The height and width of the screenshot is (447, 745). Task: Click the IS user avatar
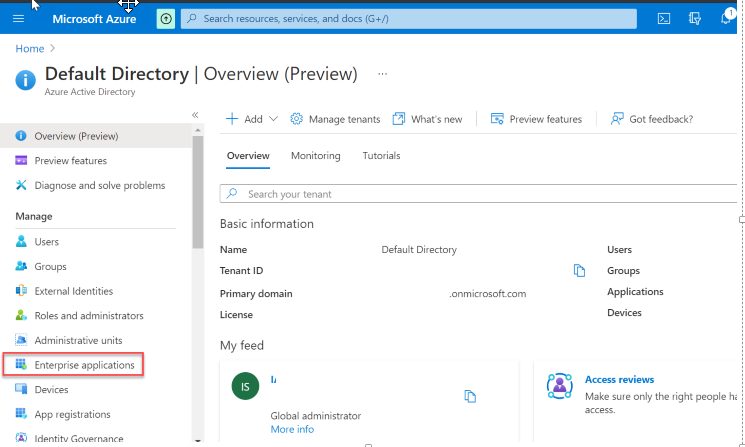(245, 386)
